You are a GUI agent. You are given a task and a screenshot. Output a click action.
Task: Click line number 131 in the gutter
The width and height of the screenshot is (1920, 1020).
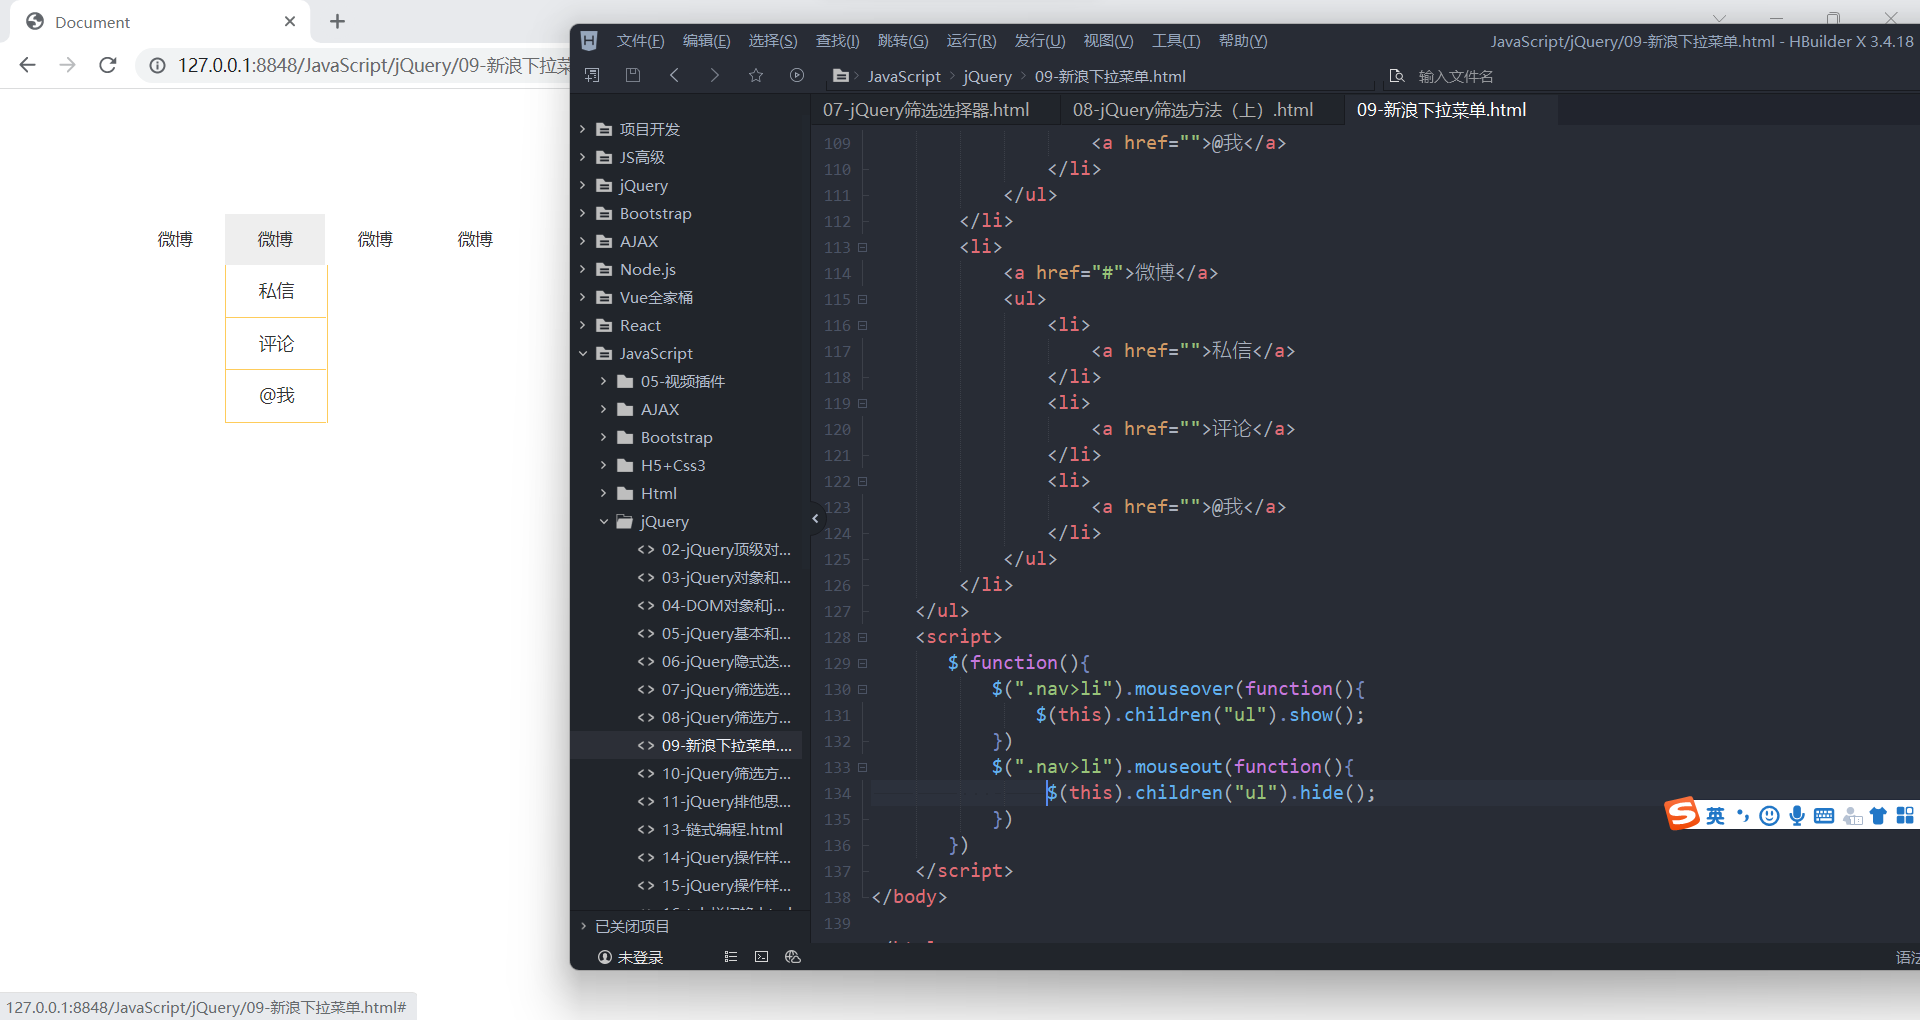point(837,715)
